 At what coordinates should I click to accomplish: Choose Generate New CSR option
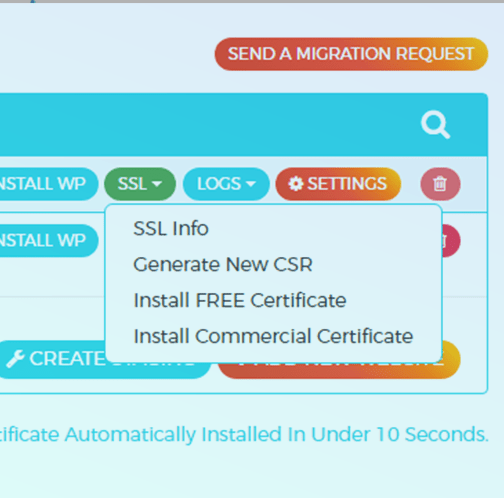pos(223,265)
